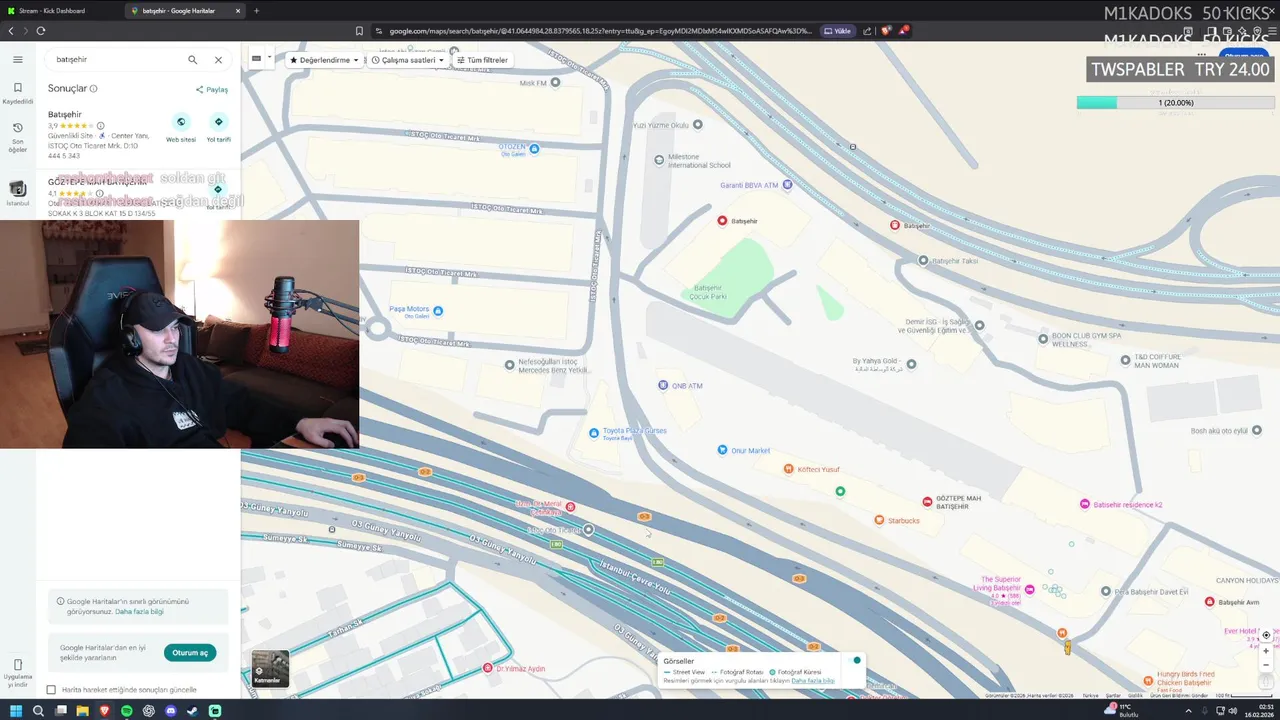Open Discord from the taskbar
1280x720 pixels.
tap(170, 711)
